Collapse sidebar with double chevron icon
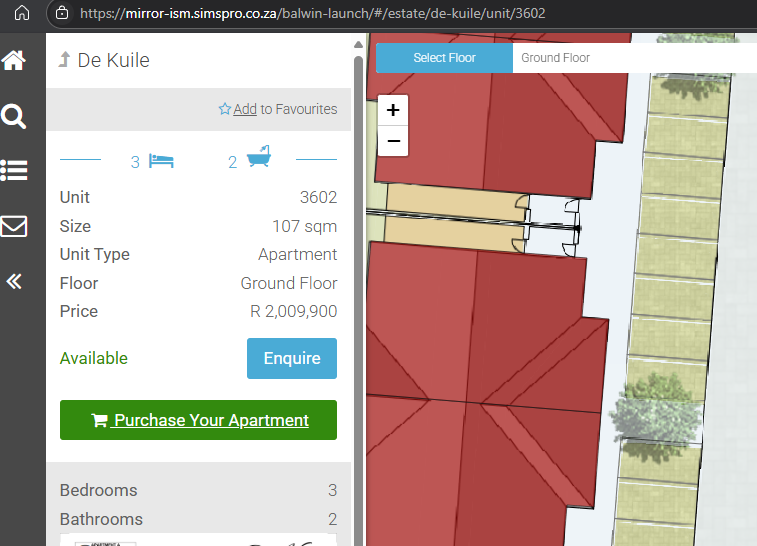757x546 pixels. (x=14, y=281)
